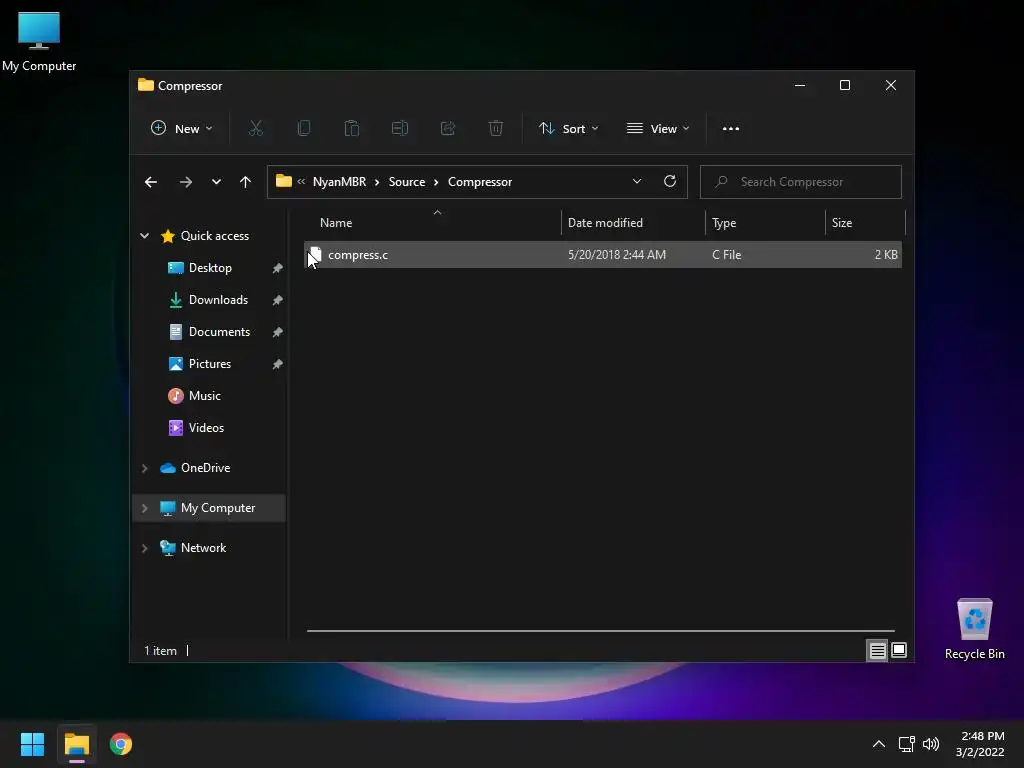The height and width of the screenshot is (768, 1024).
Task: Open the View options dropdown
Action: (x=658, y=129)
